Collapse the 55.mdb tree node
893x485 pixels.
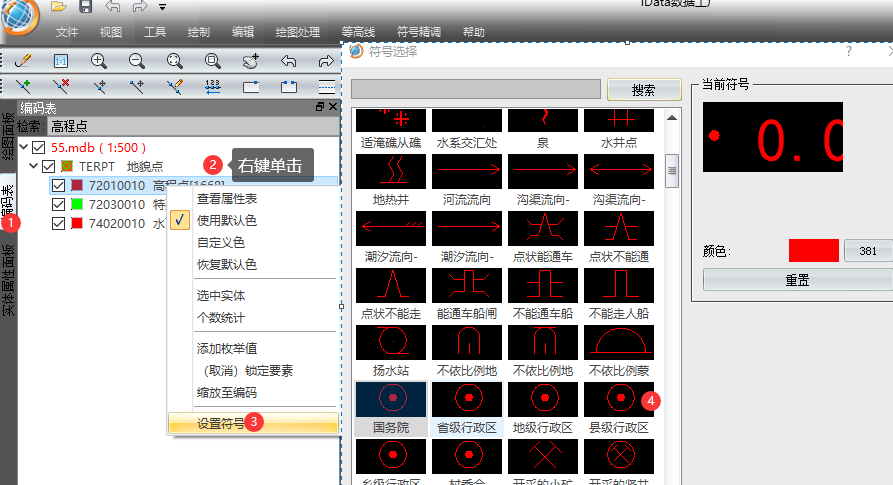coord(23,147)
